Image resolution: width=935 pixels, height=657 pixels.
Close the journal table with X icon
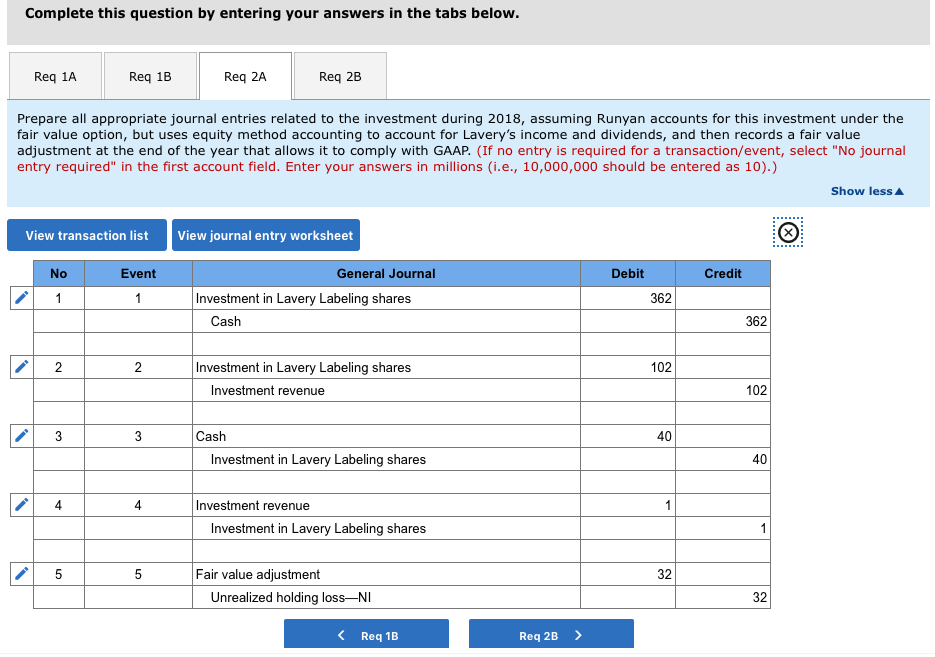point(788,232)
